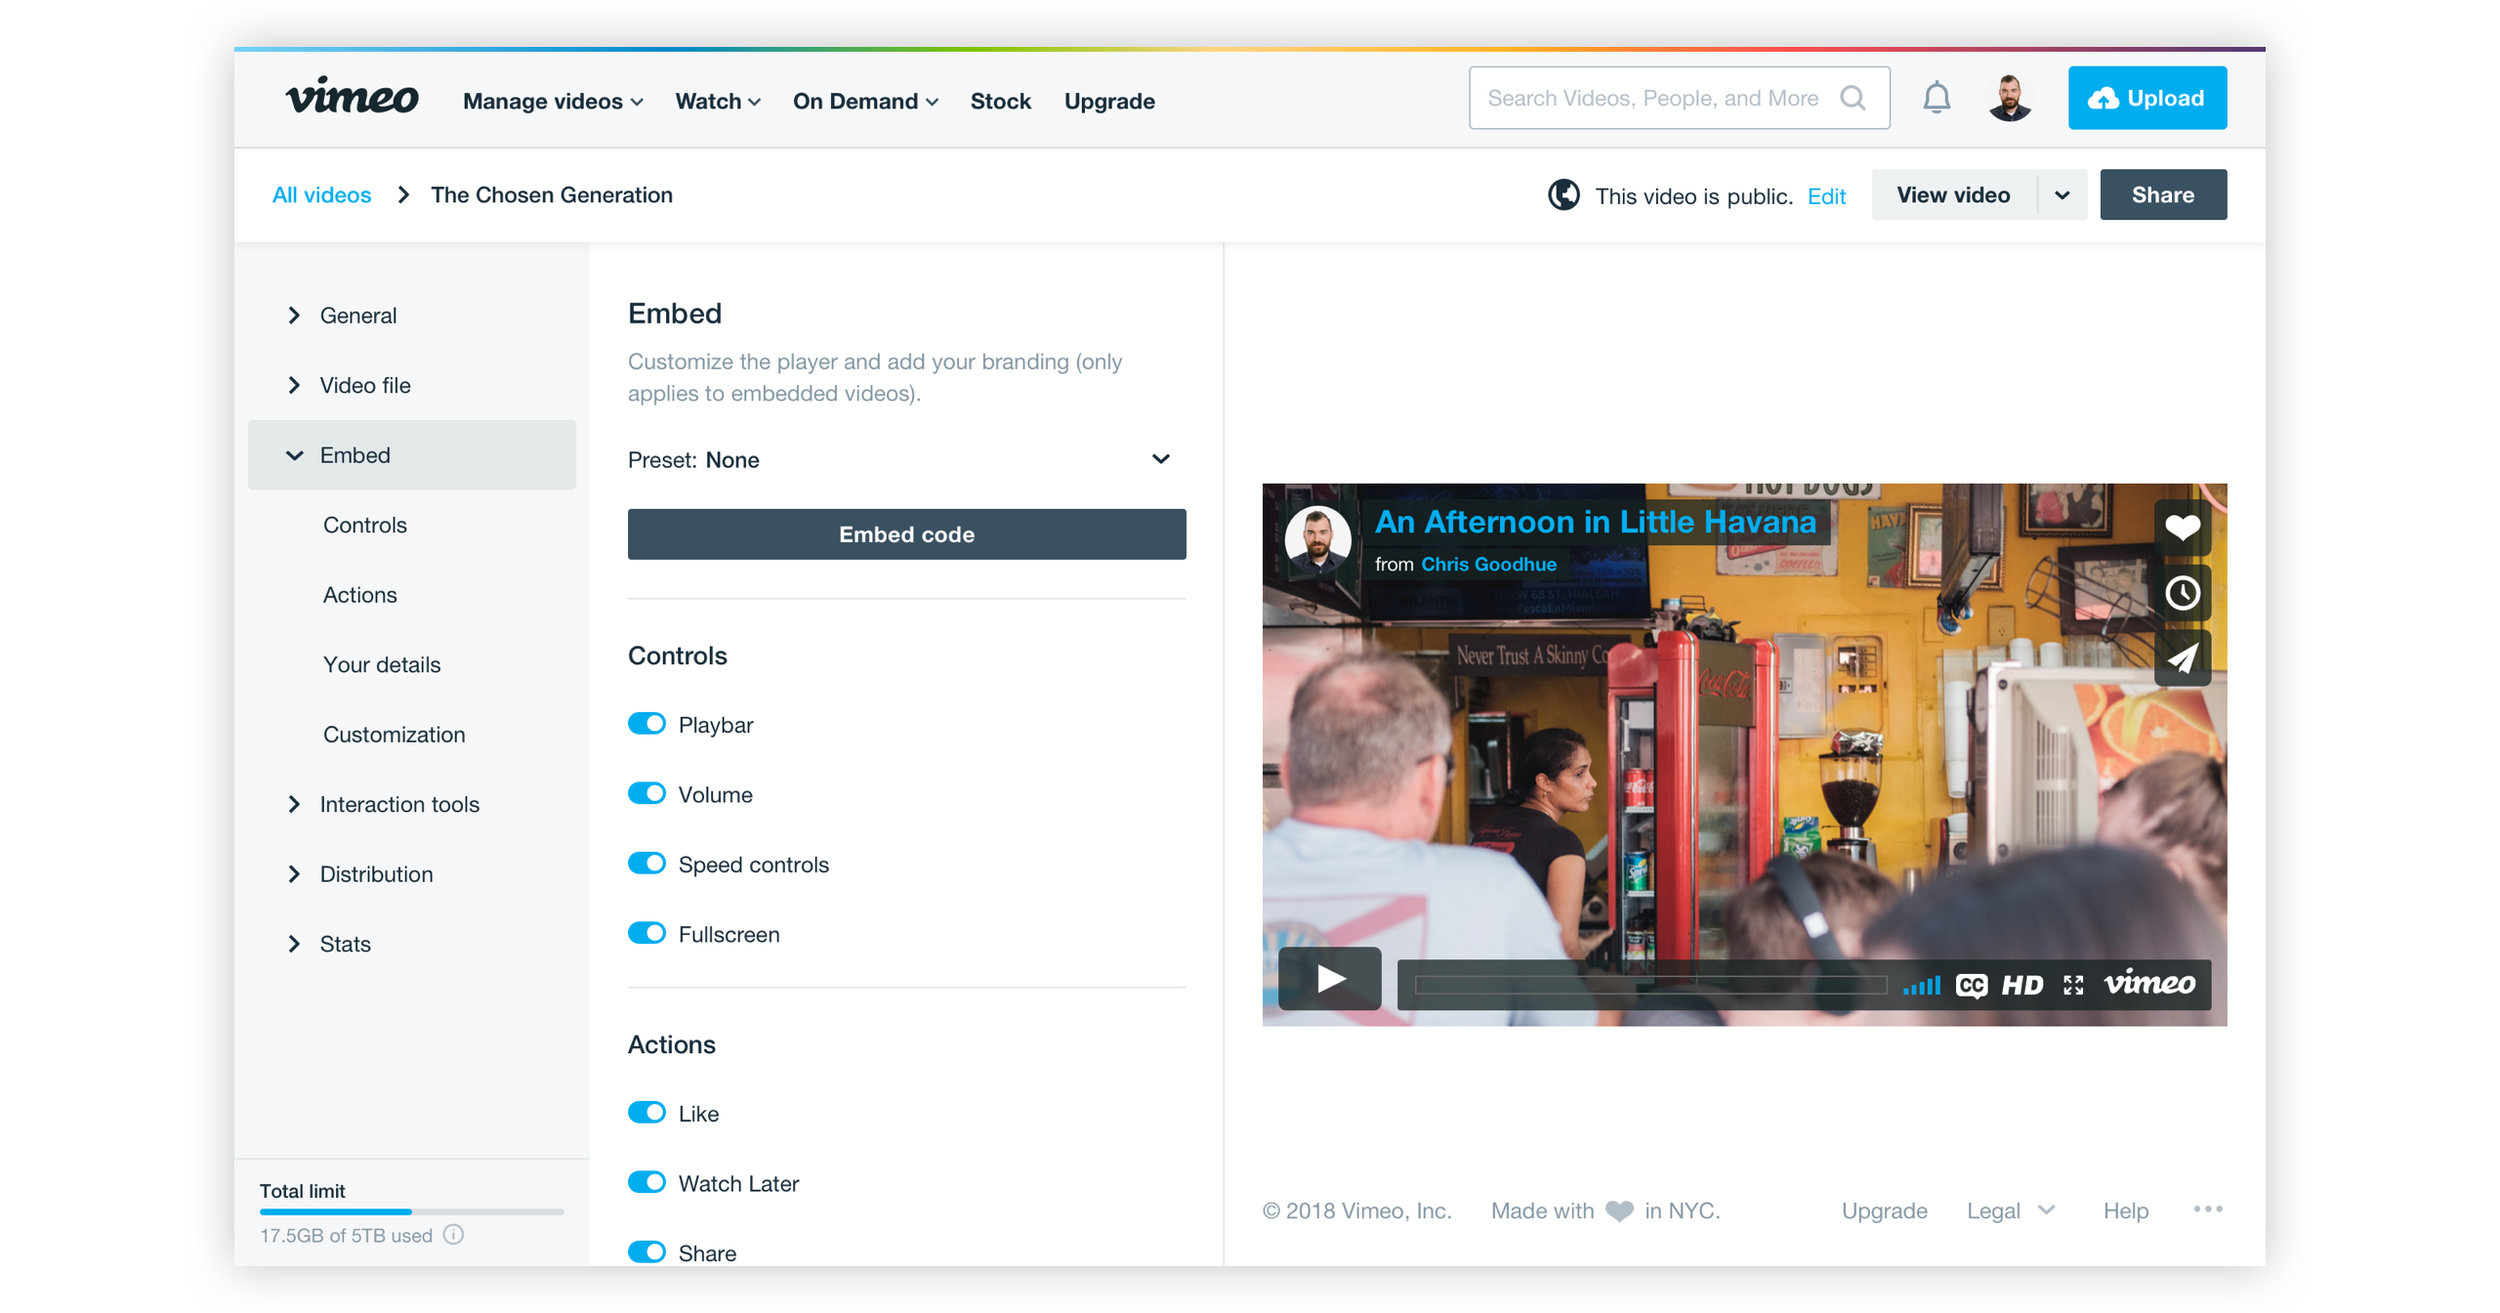This screenshot has height=1313, width=2500.
Task: Click the Share button in header
Action: point(2163,195)
